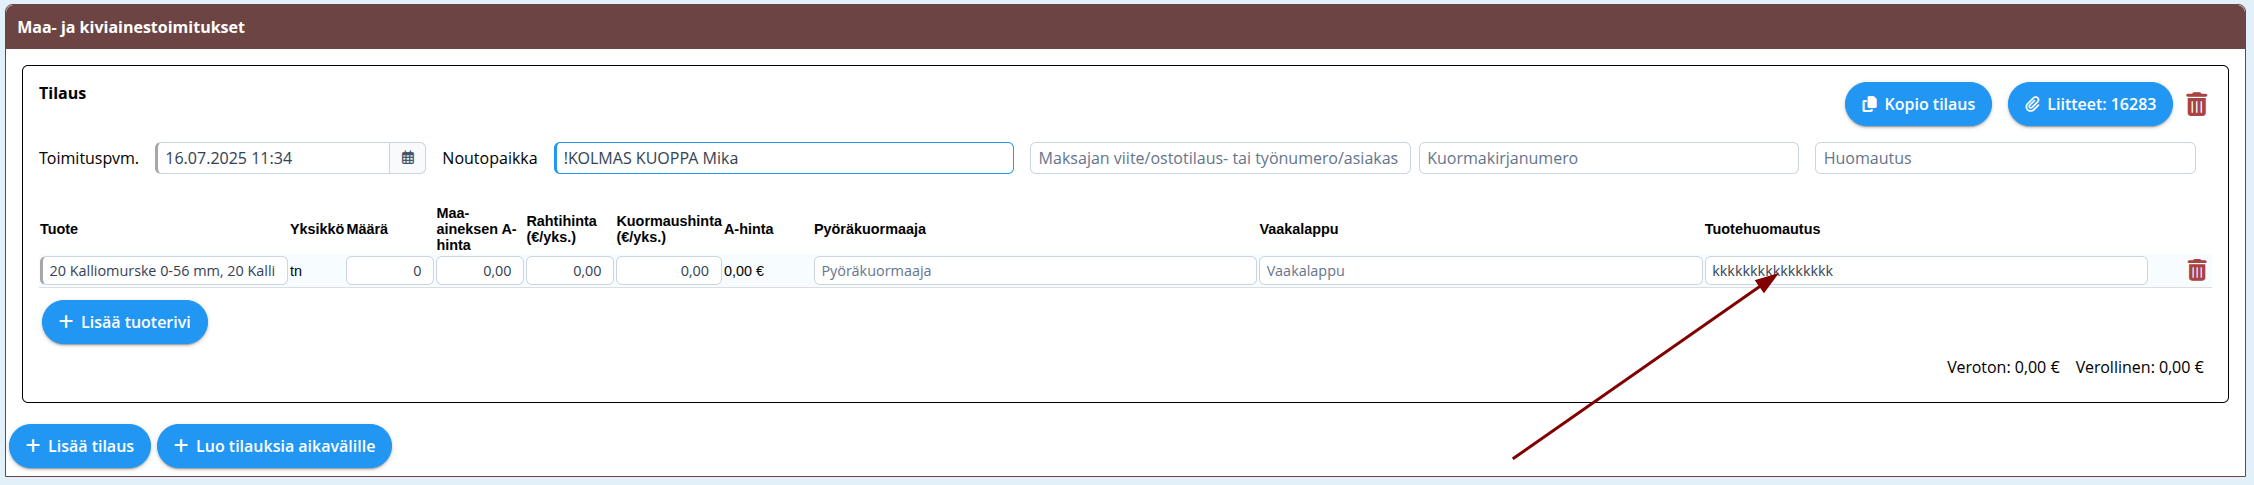
Task: Add a product row with Lisää tuoterivi
Action: pyautogui.click(x=125, y=322)
